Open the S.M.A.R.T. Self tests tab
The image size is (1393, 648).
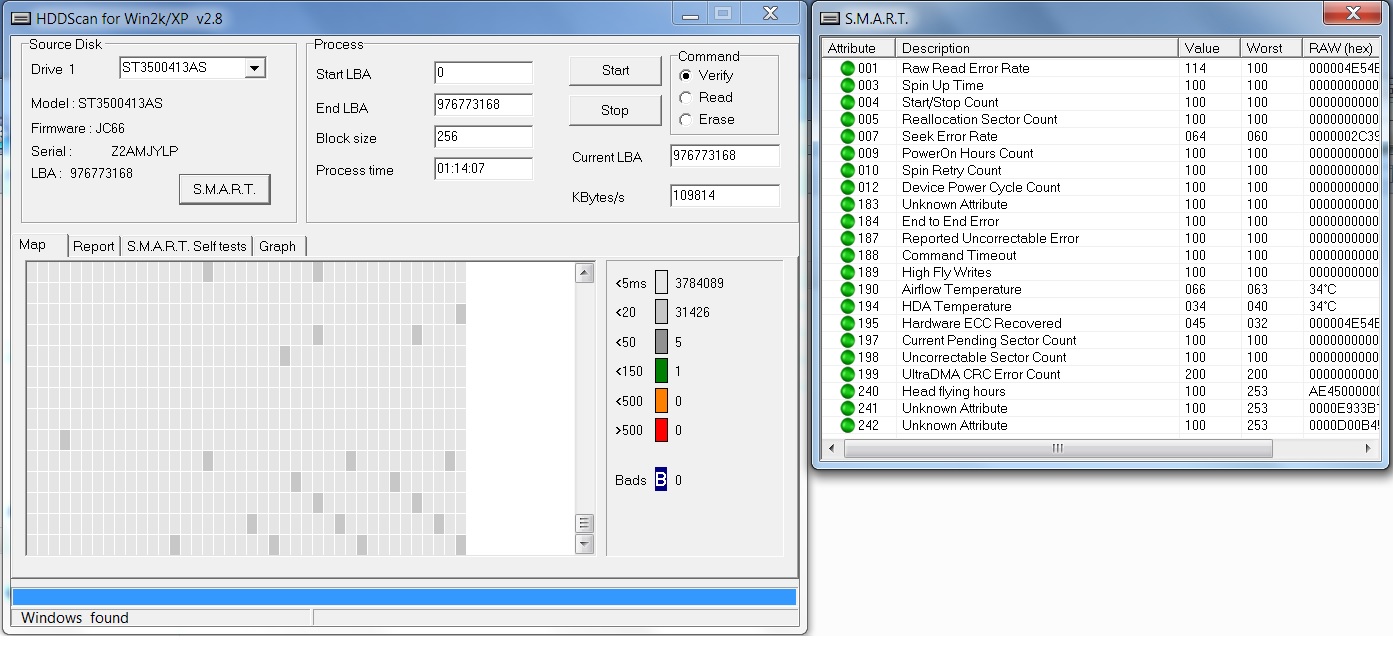[x=186, y=246]
